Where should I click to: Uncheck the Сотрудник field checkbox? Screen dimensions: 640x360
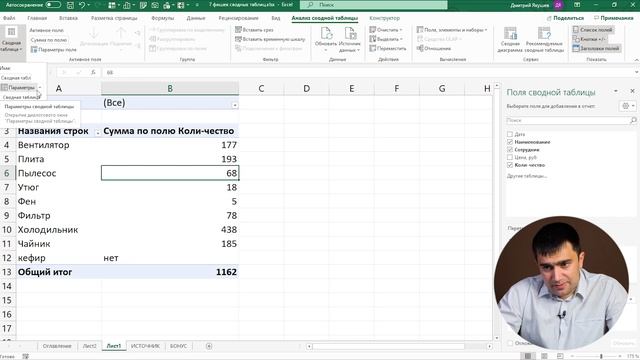tap(510, 149)
